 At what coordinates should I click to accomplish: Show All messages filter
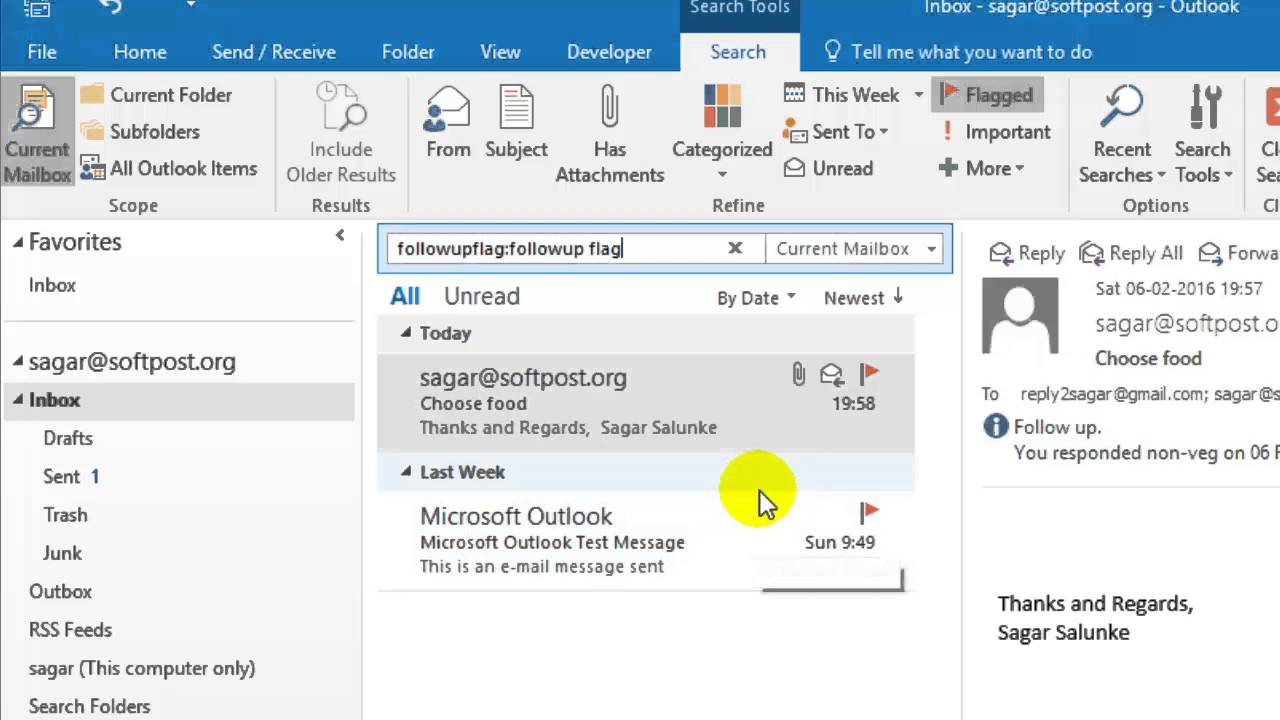tap(405, 297)
